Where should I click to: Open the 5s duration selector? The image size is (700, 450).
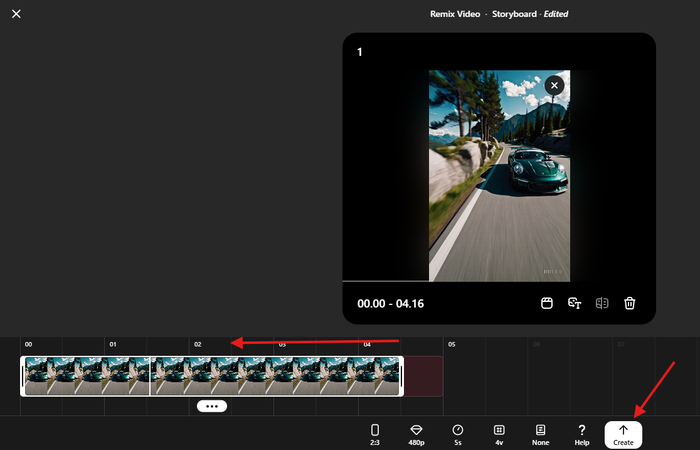coord(458,434)
